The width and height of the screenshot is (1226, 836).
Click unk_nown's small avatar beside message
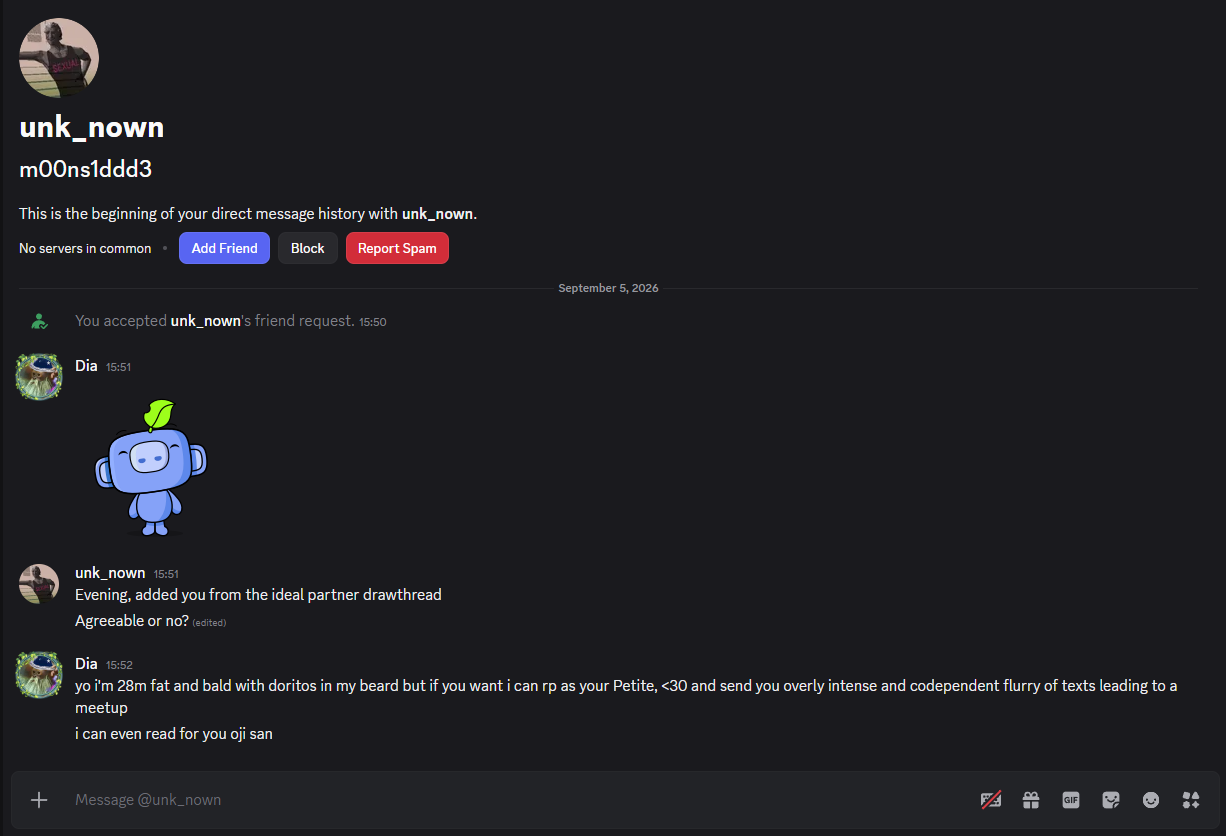(39, 583)
